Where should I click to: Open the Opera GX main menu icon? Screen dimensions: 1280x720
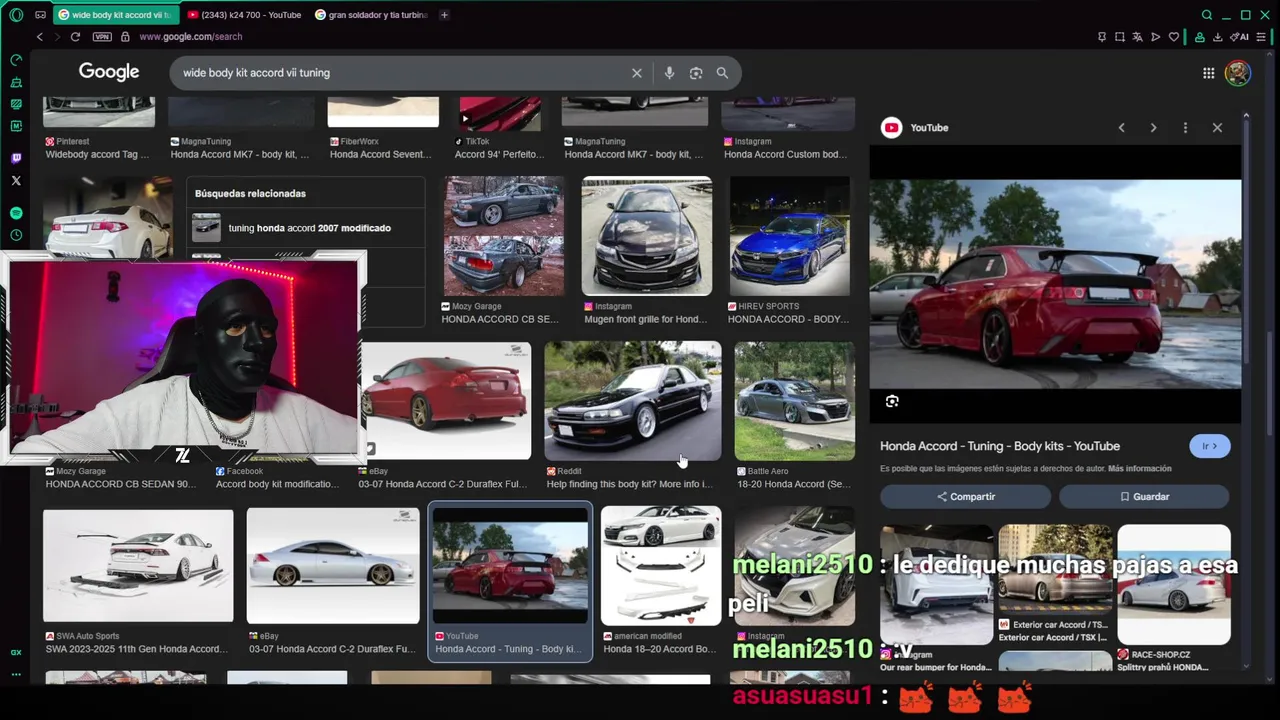point(16,15)
